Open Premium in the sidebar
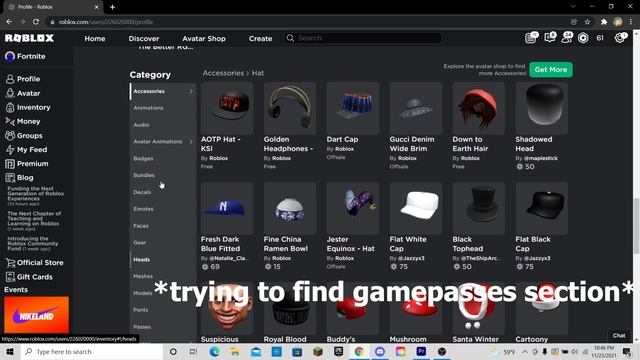640x360 pixels. (27, 164)
